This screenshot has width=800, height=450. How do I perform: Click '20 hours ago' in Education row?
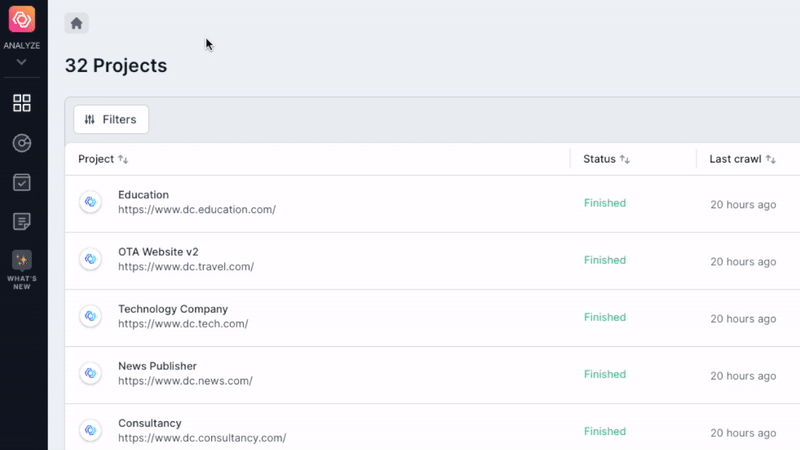743,205
